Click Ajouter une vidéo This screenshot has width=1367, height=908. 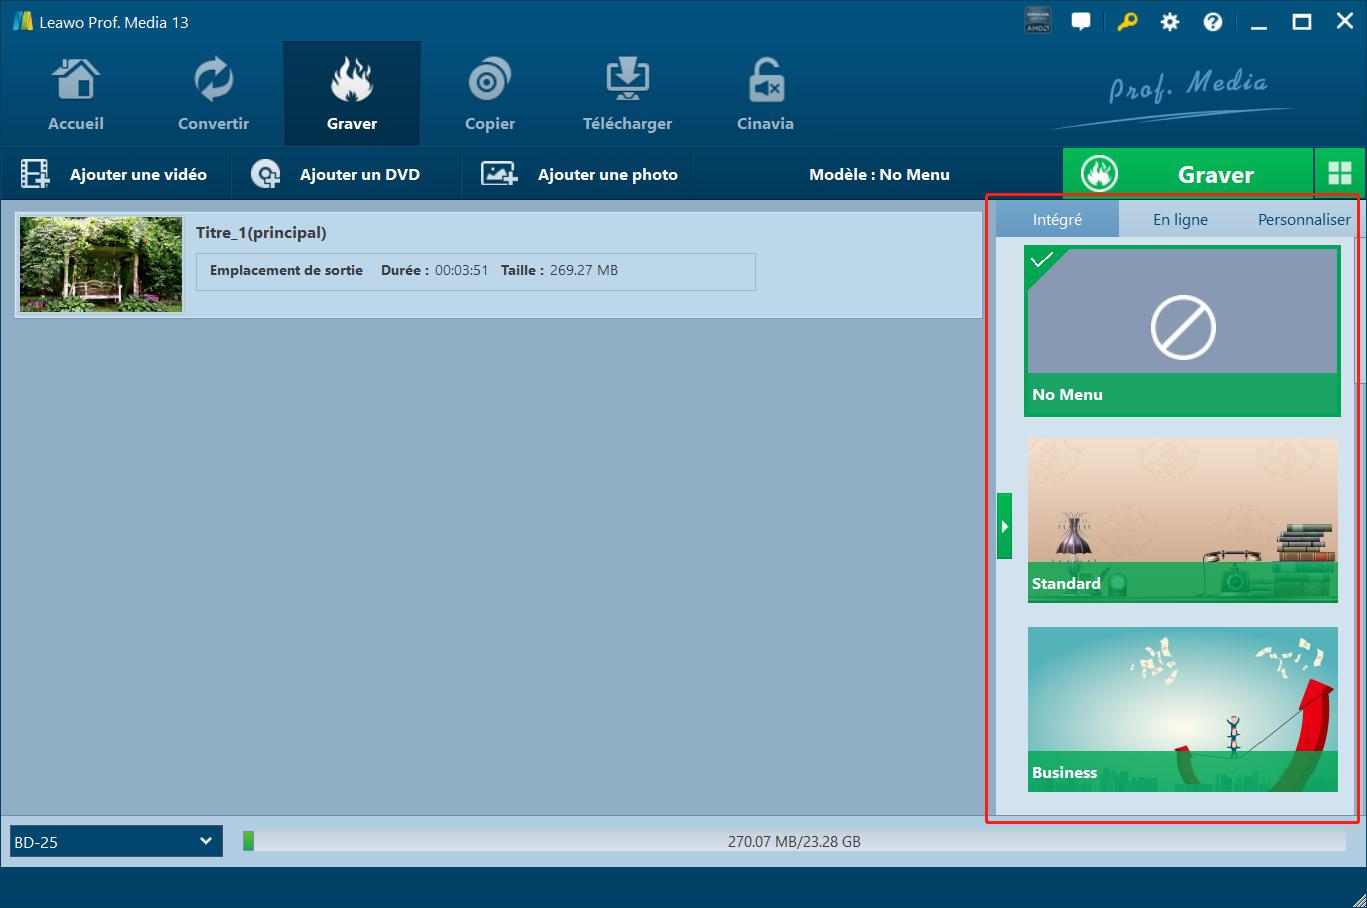pyautogui.click(x=115, y=174)
